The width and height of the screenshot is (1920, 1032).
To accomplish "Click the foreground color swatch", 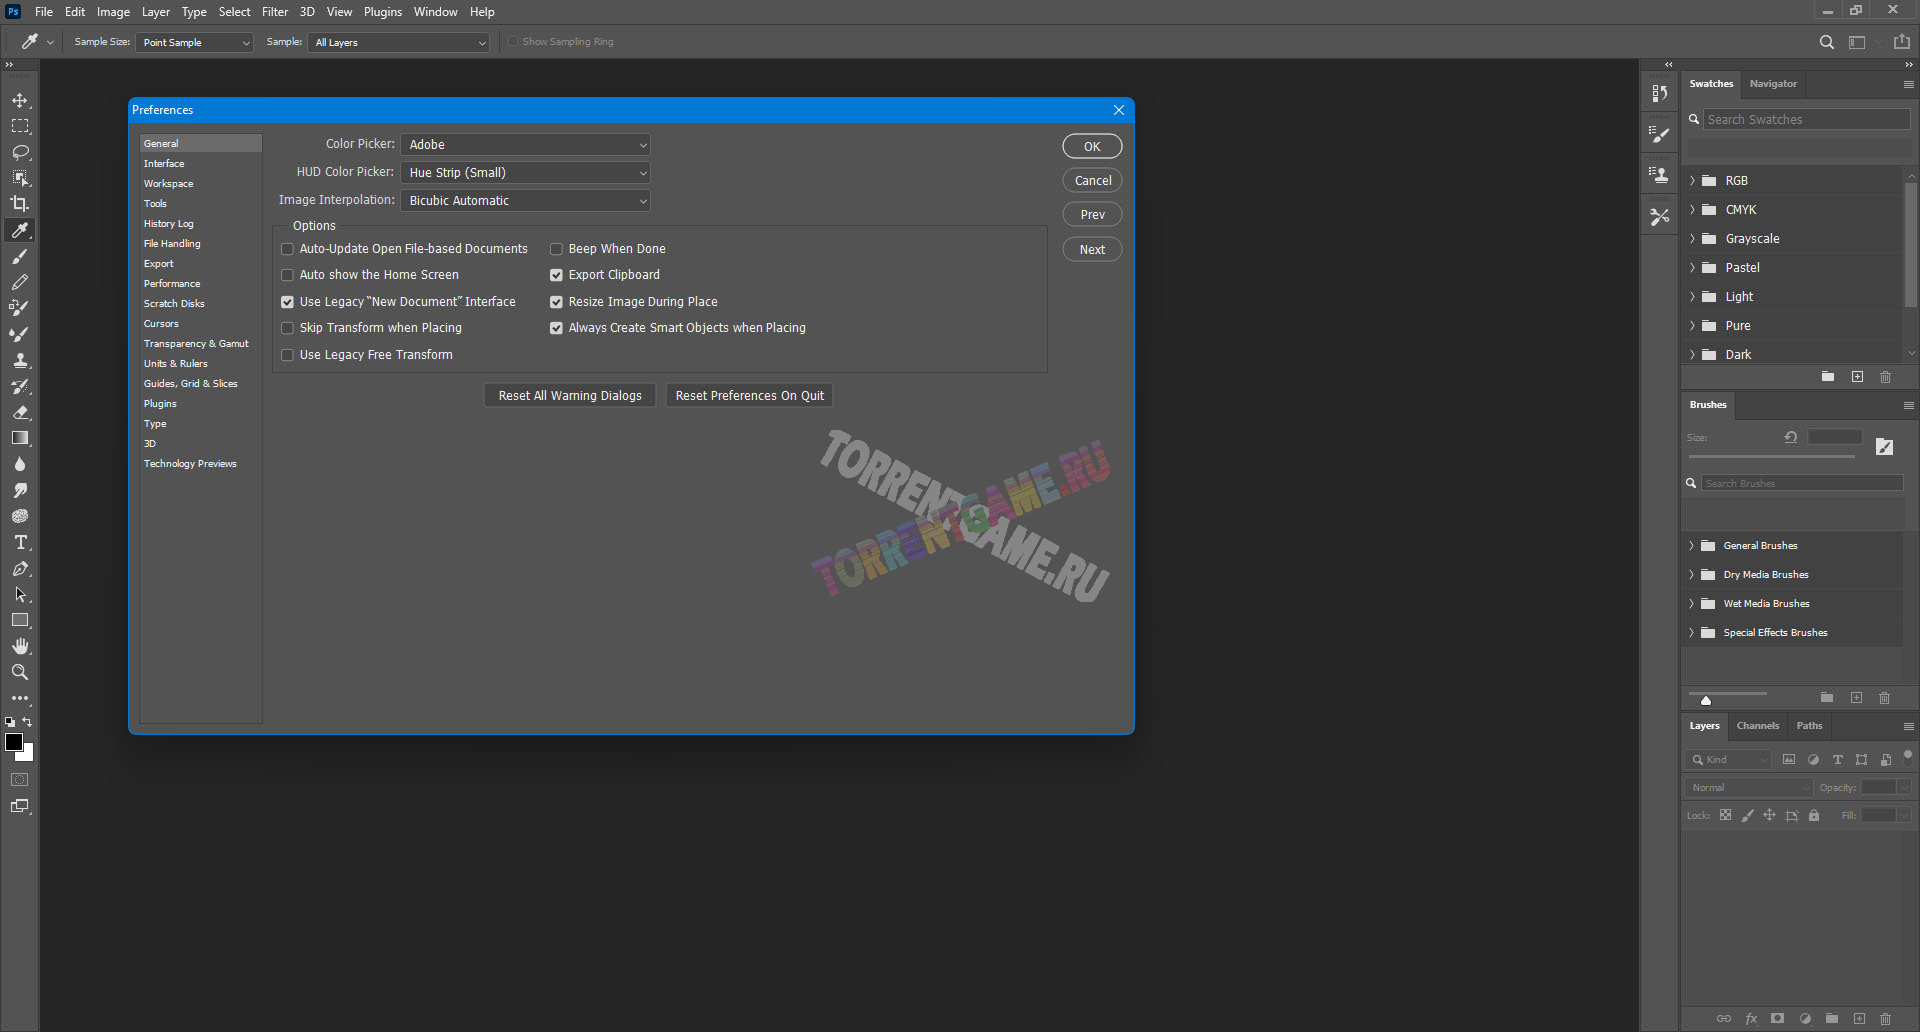I will coord(14,742).
